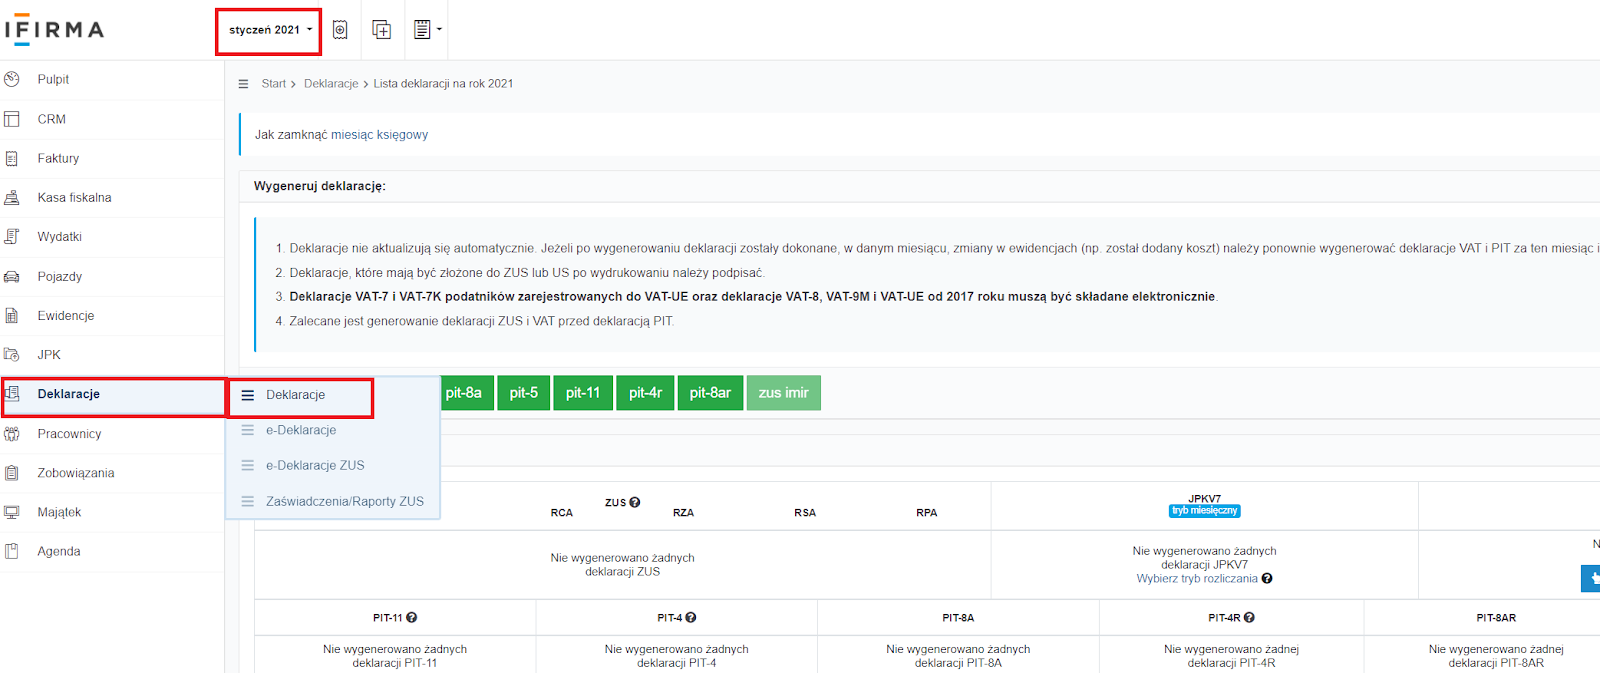Select e-Deklaracje ZUS from submenu

click(315, 466)
